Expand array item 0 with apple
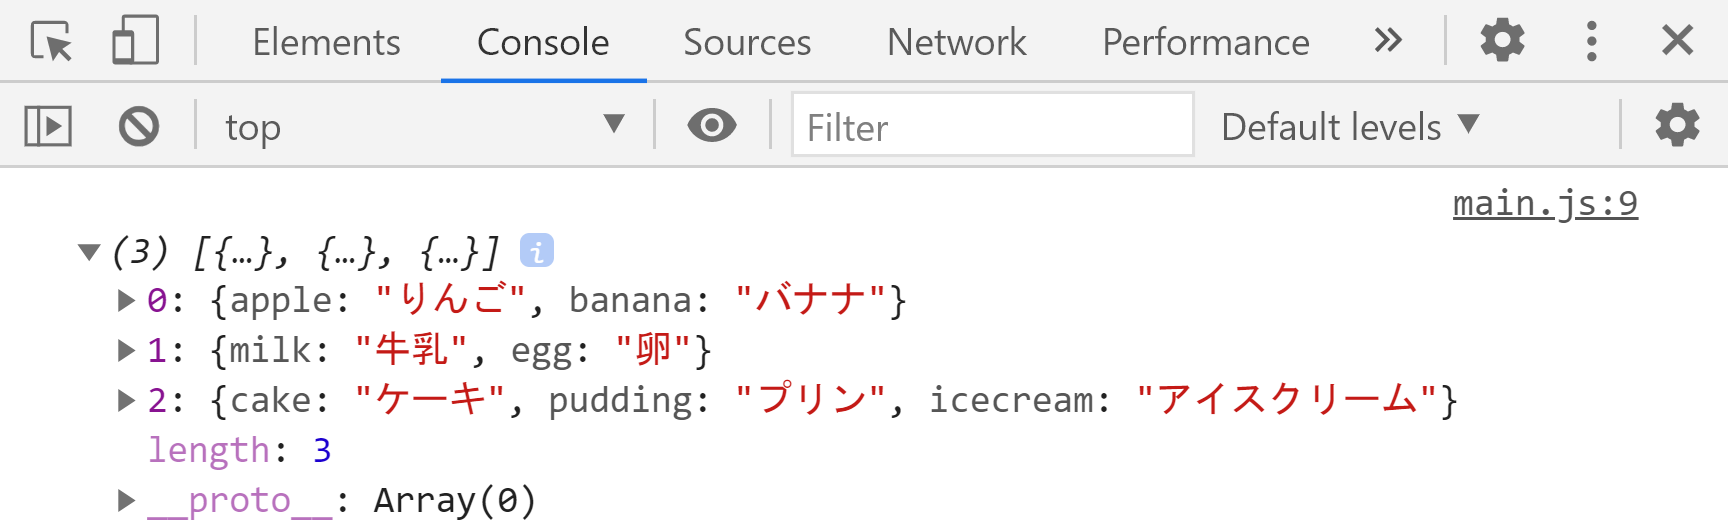Viewport: 1728px width, 529px height. tap(126, 300)
